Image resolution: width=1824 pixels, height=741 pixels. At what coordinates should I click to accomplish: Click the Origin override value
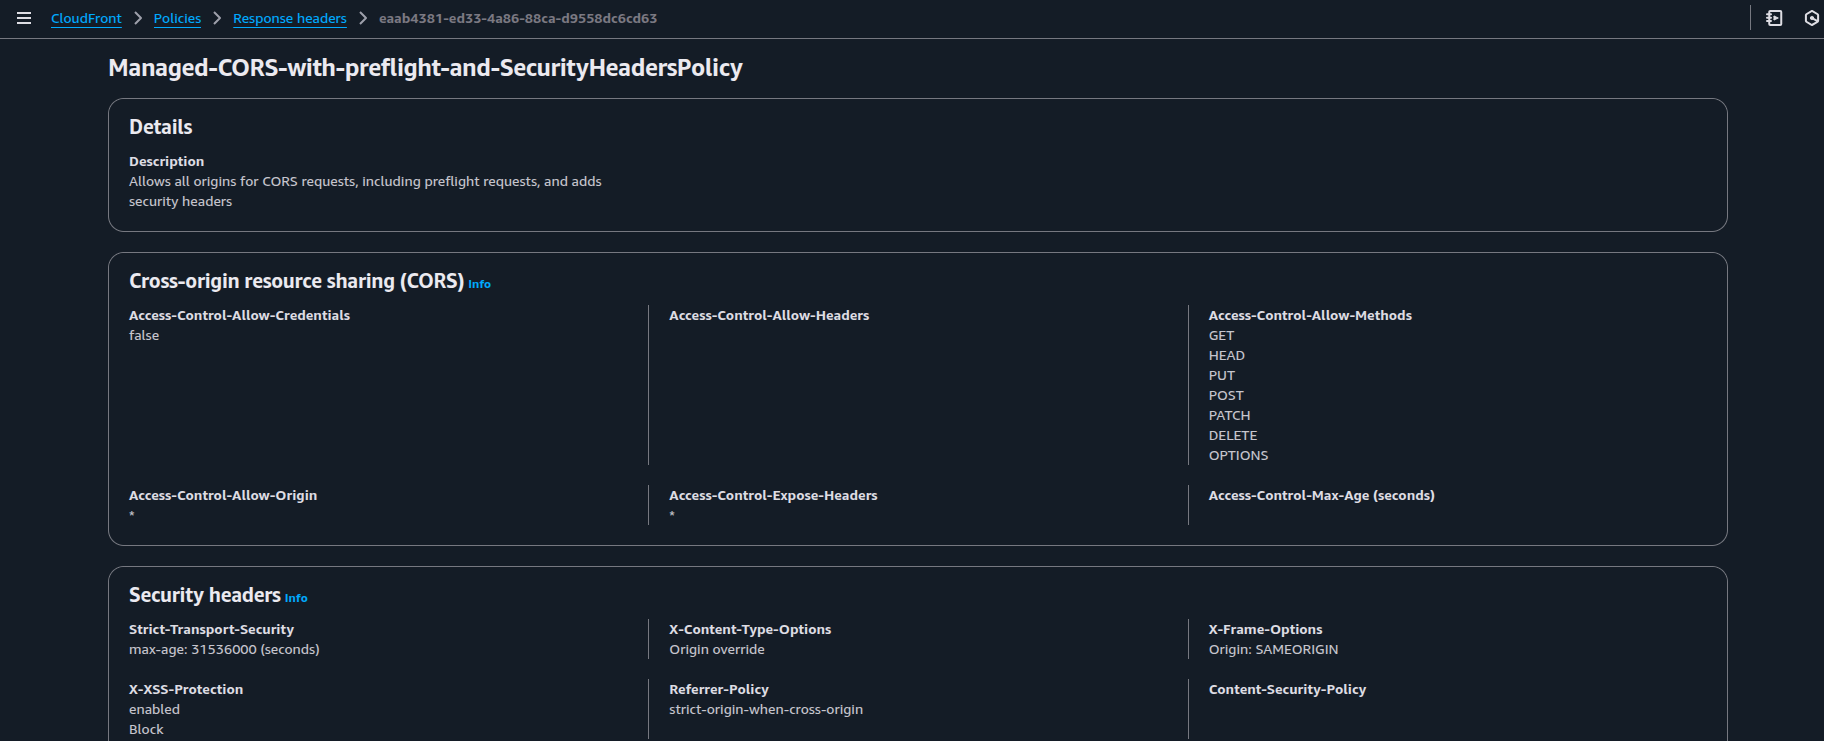coord(717,649)
